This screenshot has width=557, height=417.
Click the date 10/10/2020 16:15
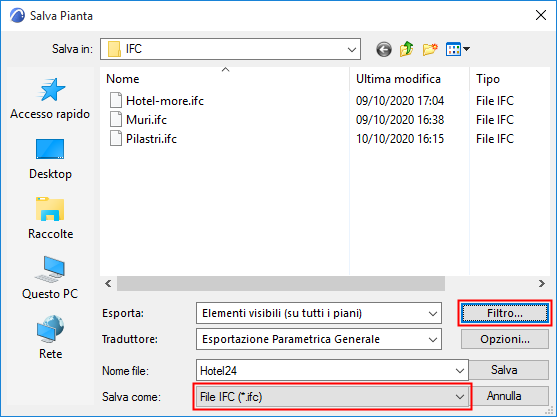400,139
